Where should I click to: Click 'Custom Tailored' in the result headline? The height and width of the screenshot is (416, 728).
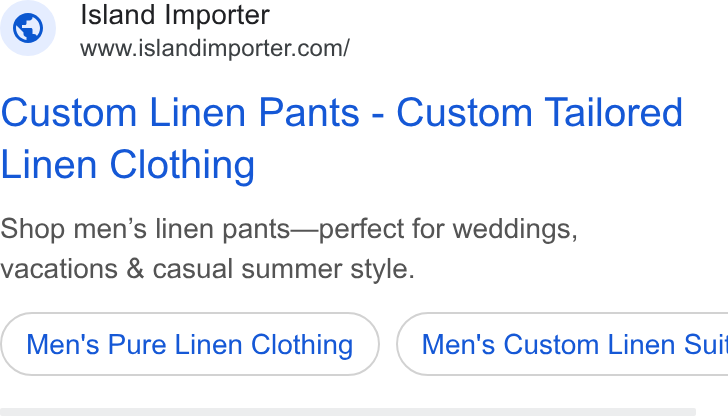pyautogui.click(x=540, y=112)
